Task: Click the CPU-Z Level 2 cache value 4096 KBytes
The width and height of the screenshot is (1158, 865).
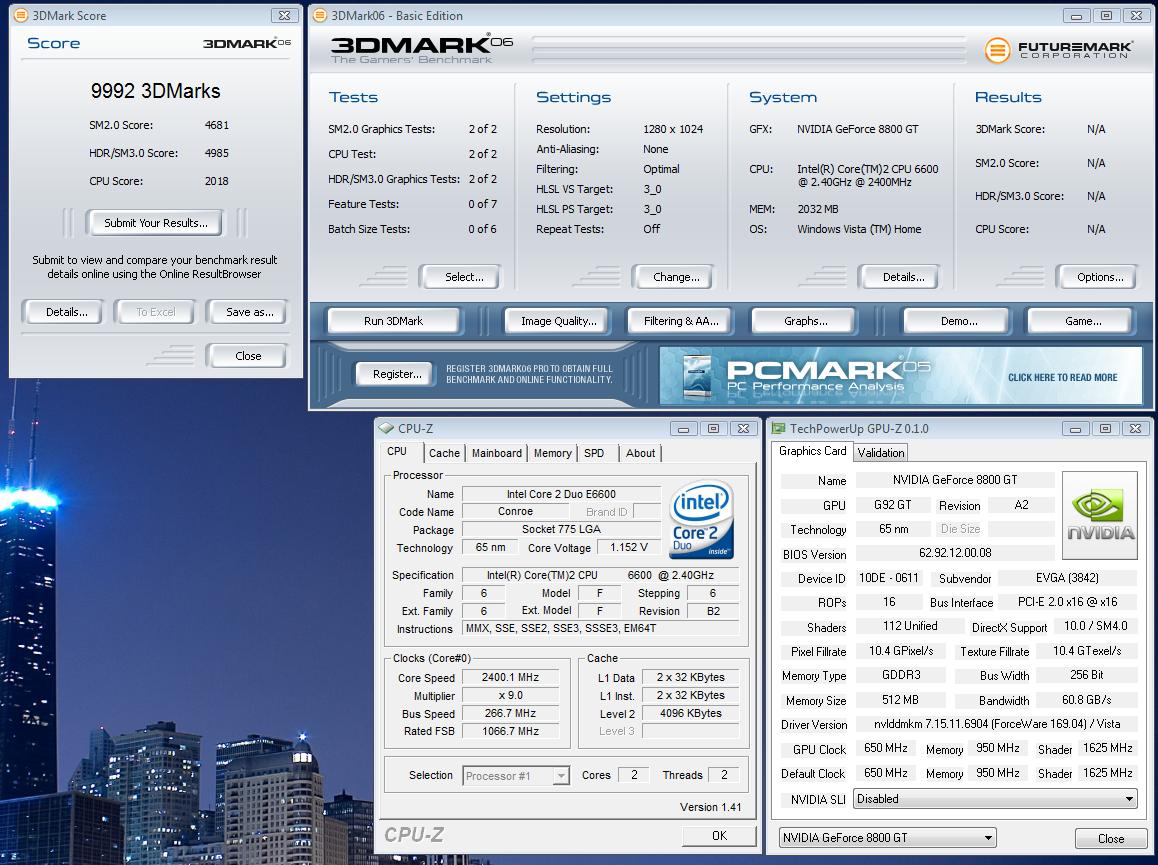Action: coord(690,713)
